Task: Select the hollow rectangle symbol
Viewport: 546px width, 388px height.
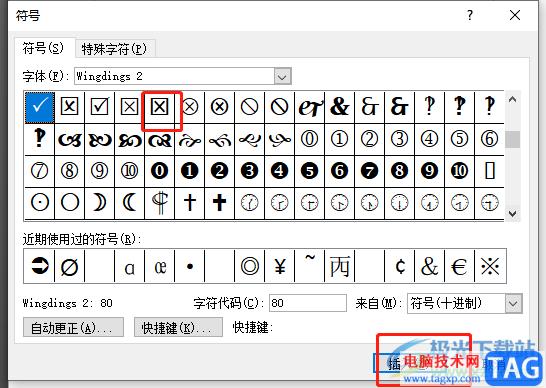Action: (x=489, y=171)
